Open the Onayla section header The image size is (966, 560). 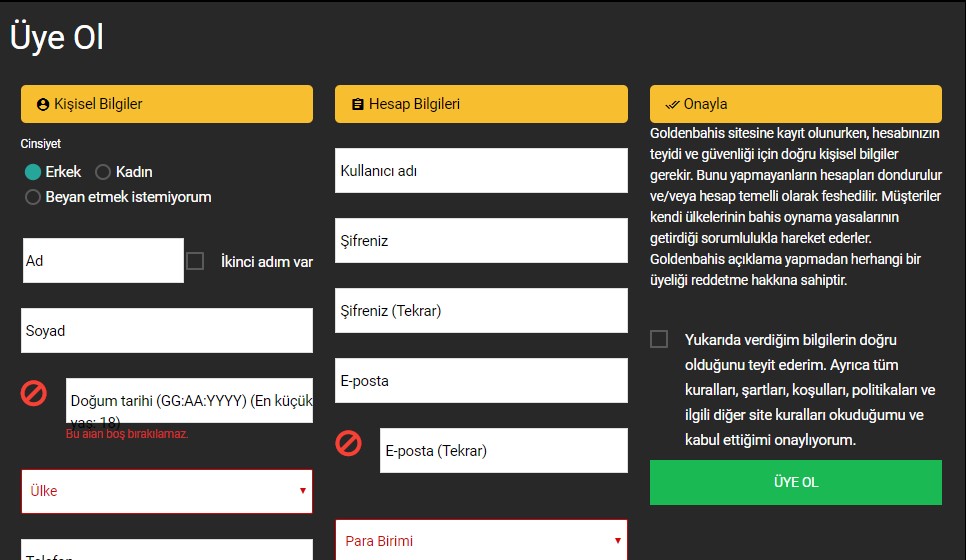click(x=795, y=104)
